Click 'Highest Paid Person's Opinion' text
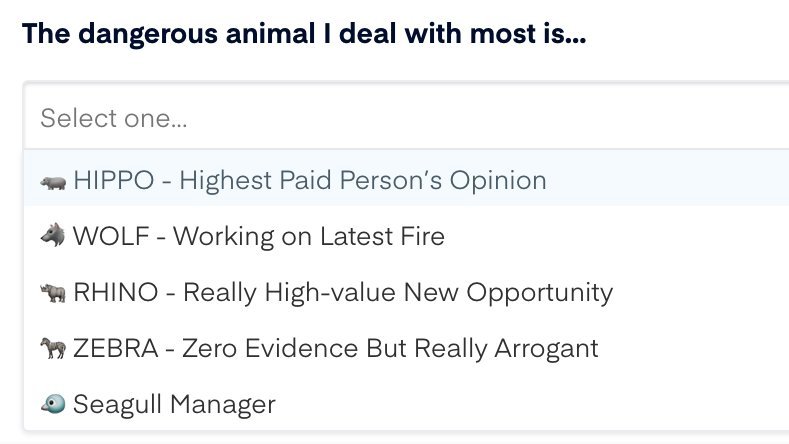Image resolution: width=789 pixels, height=444 pixels. [x=363, y=181]
